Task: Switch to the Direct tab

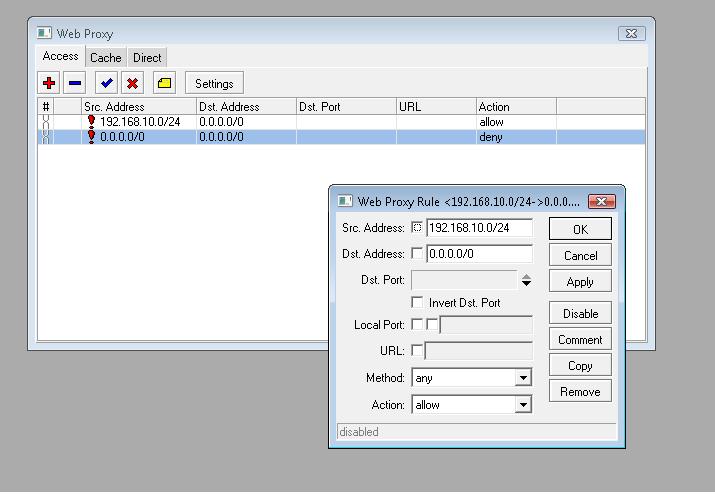Action: click(147, 58)
